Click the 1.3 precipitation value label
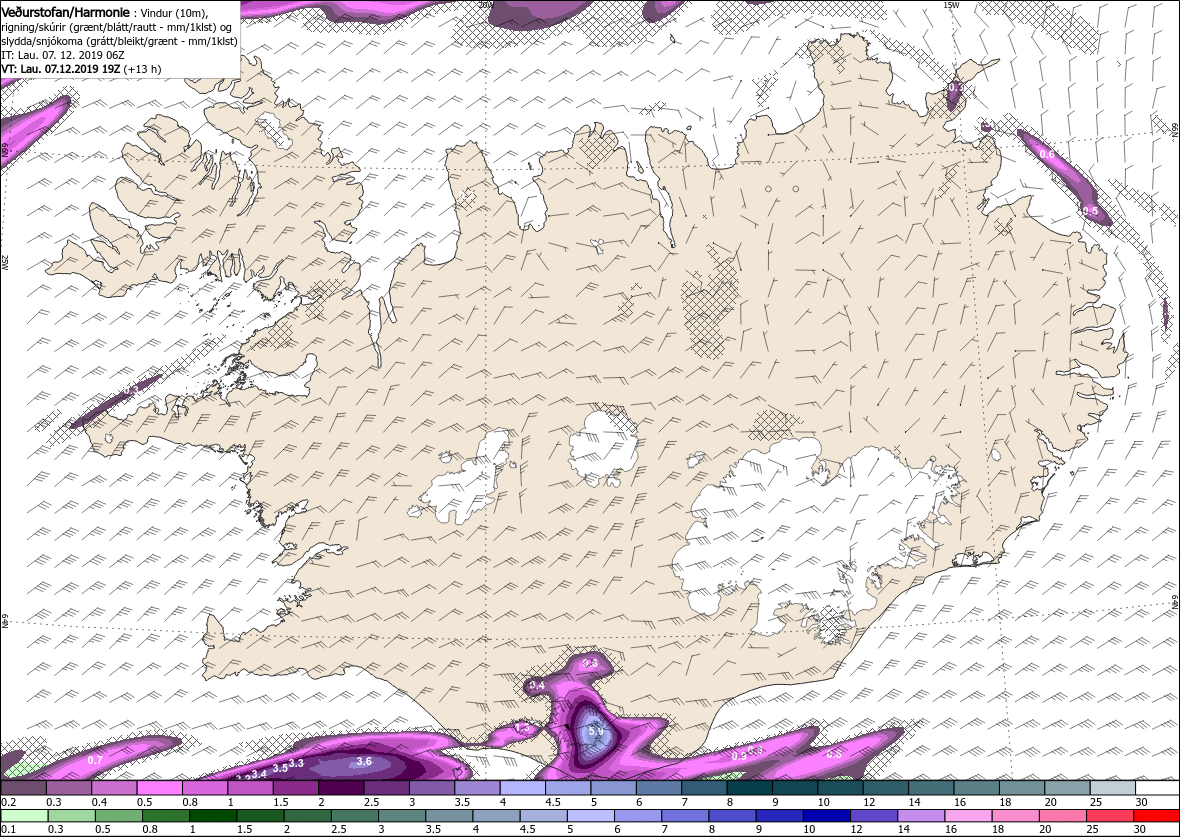 pyautogui.click(x=522, y=728)
